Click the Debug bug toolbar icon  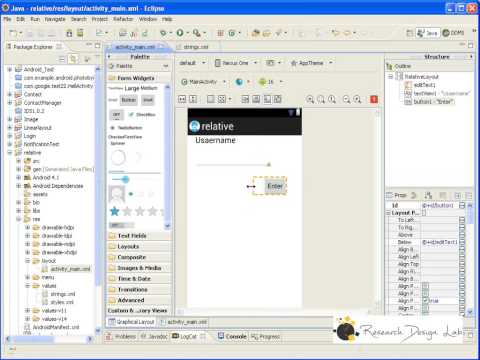(163, 33)
